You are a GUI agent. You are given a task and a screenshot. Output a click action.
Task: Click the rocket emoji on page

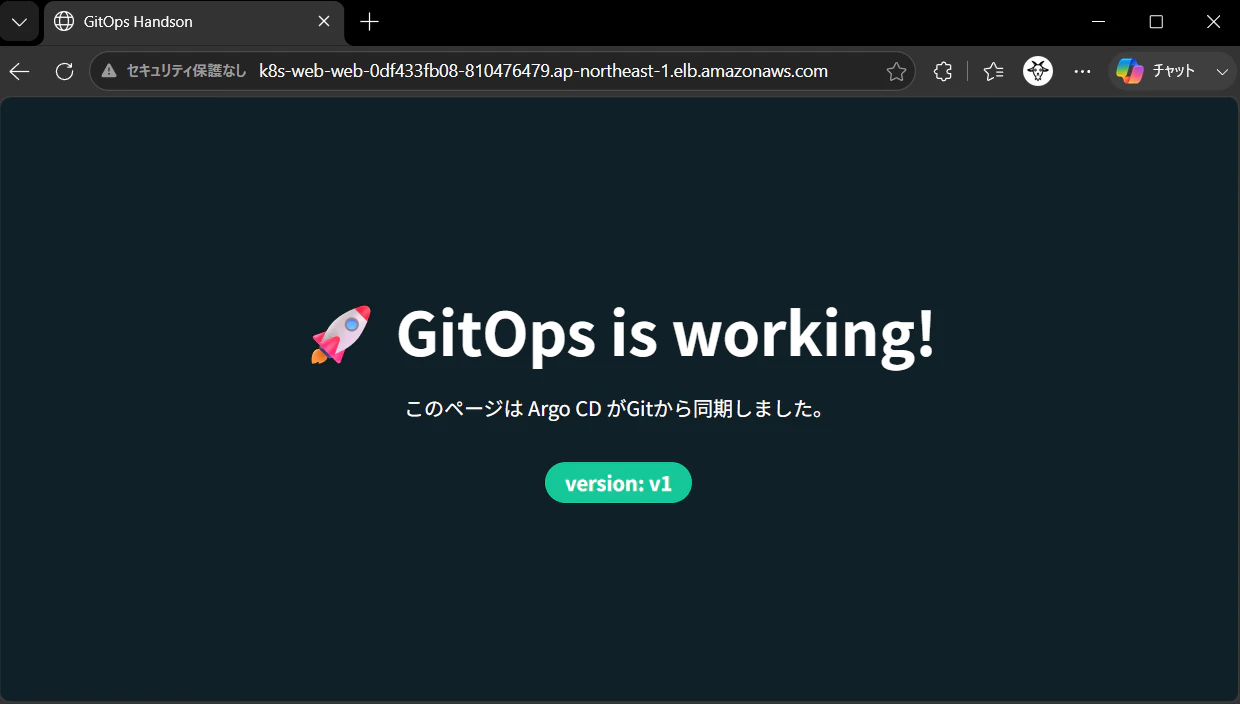coord(341,334)
